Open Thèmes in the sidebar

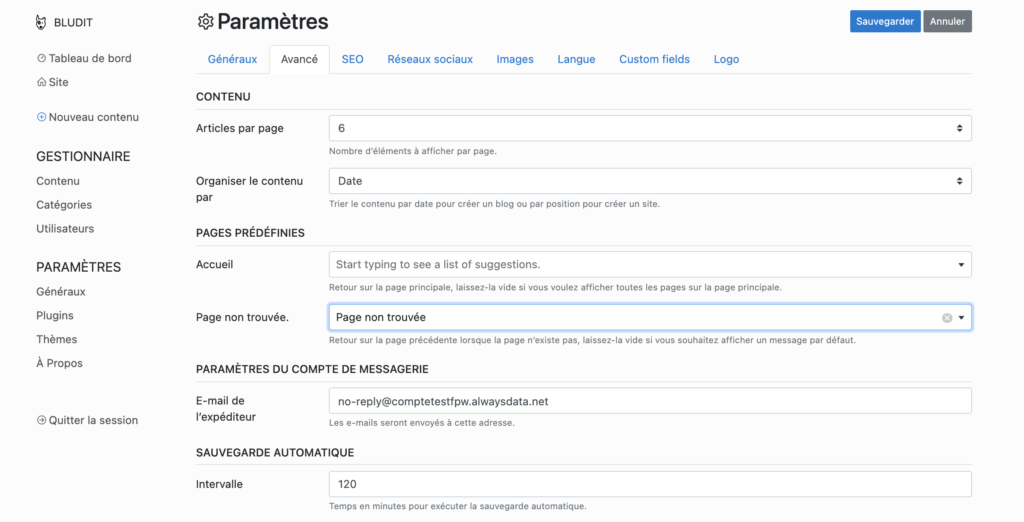(x=57, y=340)
